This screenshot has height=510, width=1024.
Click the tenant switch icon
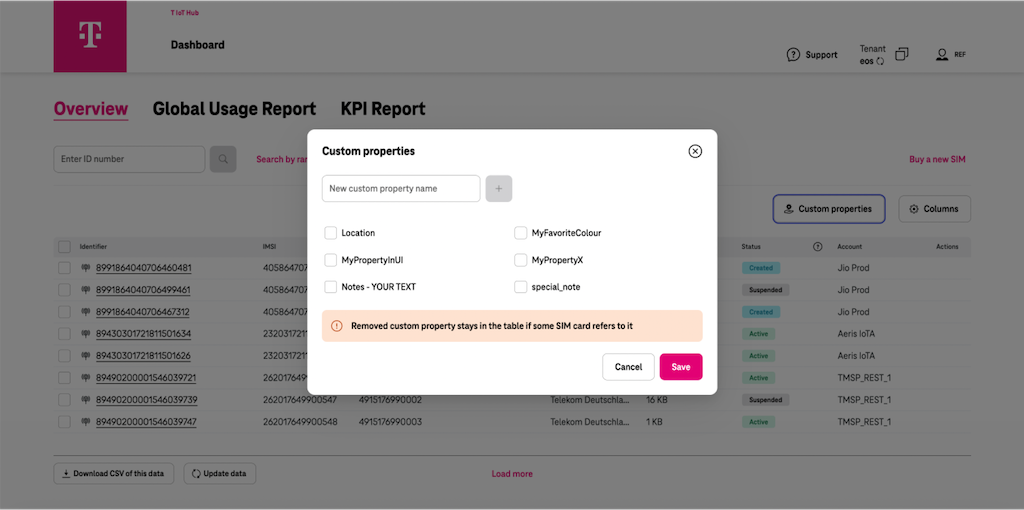tap(902, 54)
